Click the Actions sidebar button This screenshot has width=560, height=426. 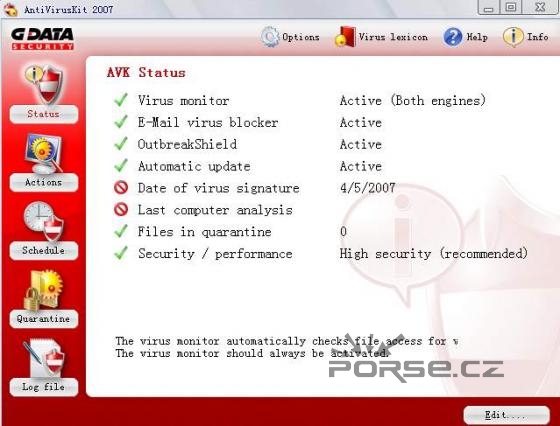point(44,182)
